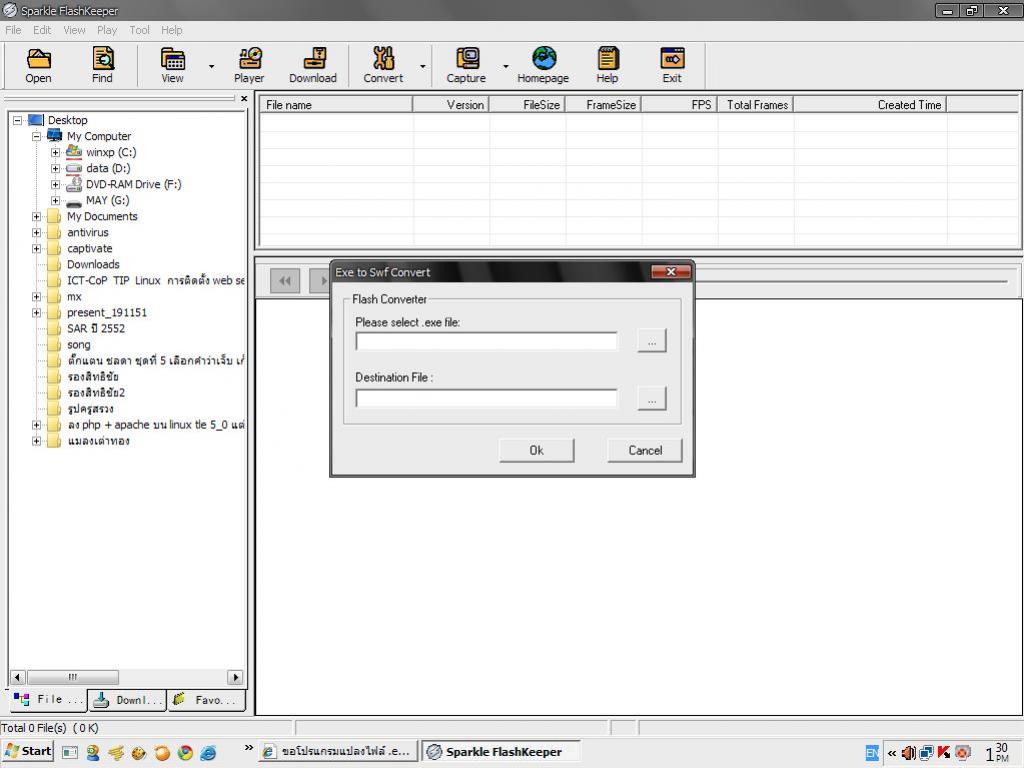Image resolution: width=1024 pixels, height=768 pixels.
Task: Click Ok in Exe to Swf Convert
Action: pyautogui.click(x=536, y=451)
